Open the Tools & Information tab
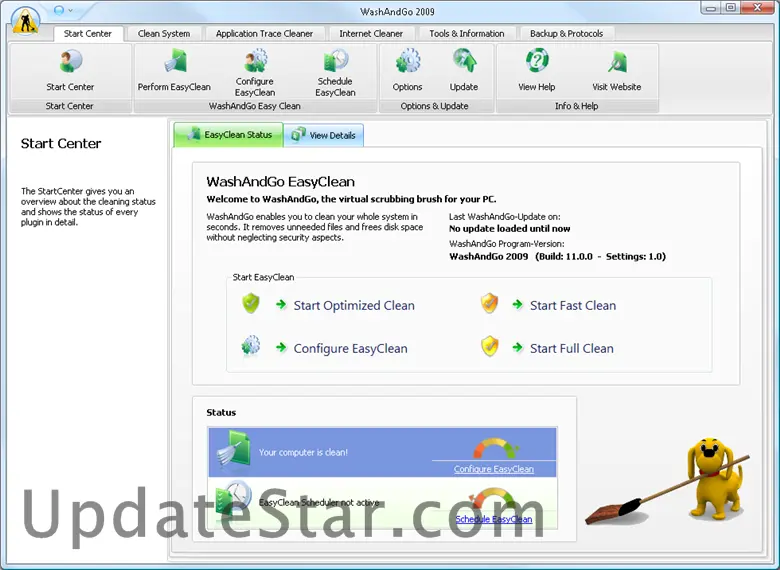This screenshot has height=570, width=780. click(x=467, y=33)
